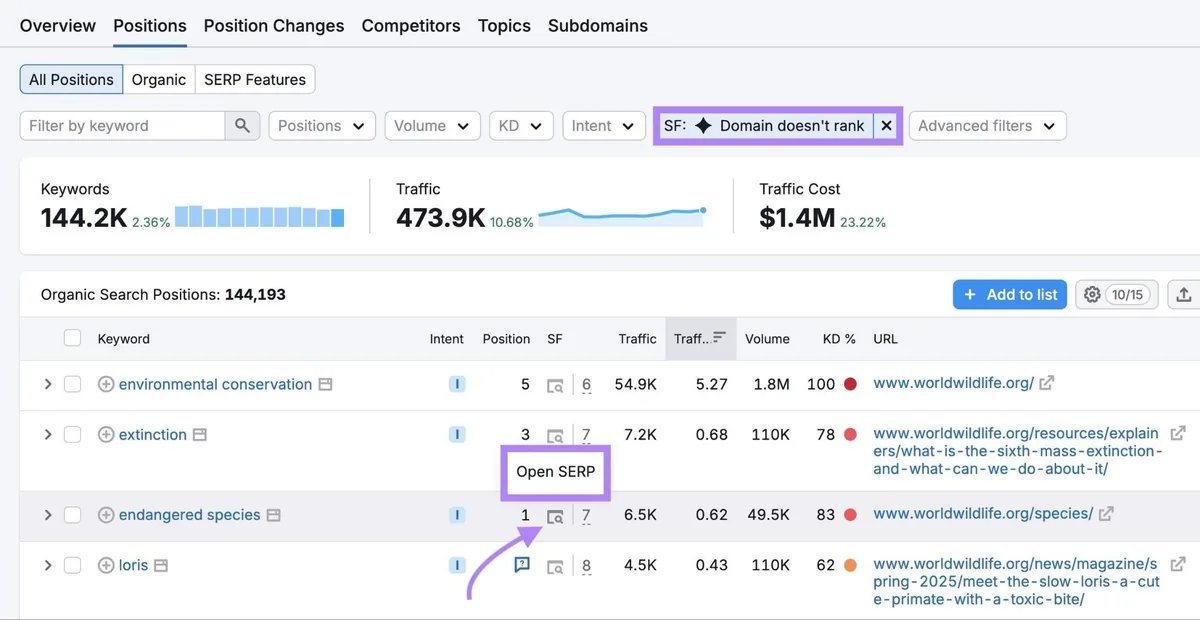The width and height of the screenshot is (1200, 620).
Task: Check the extinction row checkbox
Action: click(x=72, y=434)
